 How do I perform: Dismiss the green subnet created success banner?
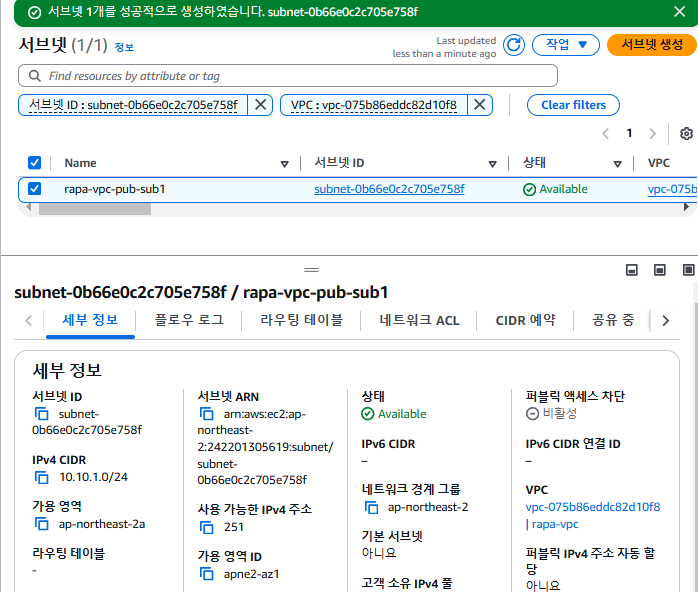(679, 12)
